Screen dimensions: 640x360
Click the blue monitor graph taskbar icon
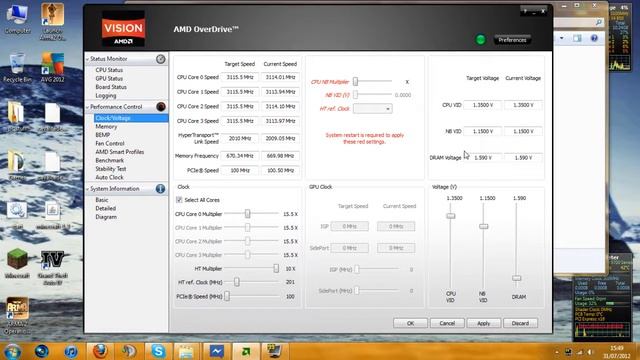(x=216, y=351)
